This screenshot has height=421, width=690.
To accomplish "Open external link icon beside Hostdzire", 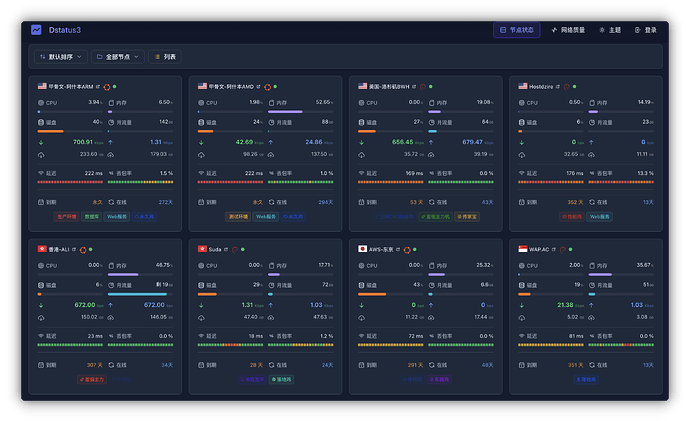I will pyautogui.click(x=558, y=87).
